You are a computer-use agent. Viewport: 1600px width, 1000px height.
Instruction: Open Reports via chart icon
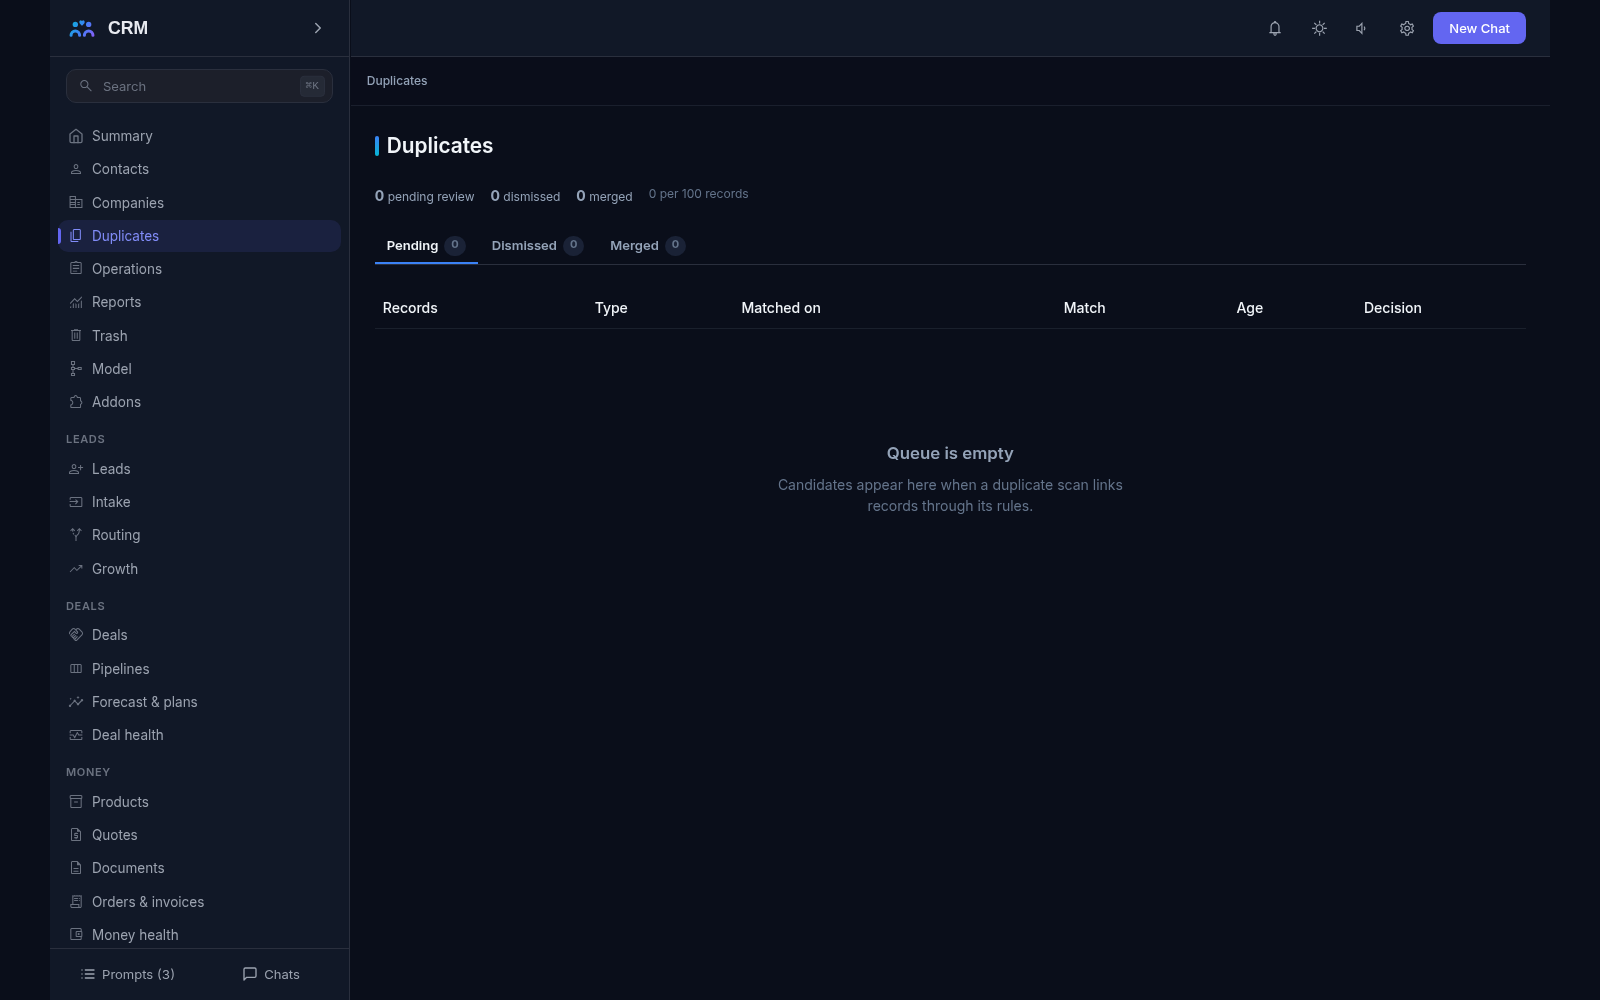[76, 302]
